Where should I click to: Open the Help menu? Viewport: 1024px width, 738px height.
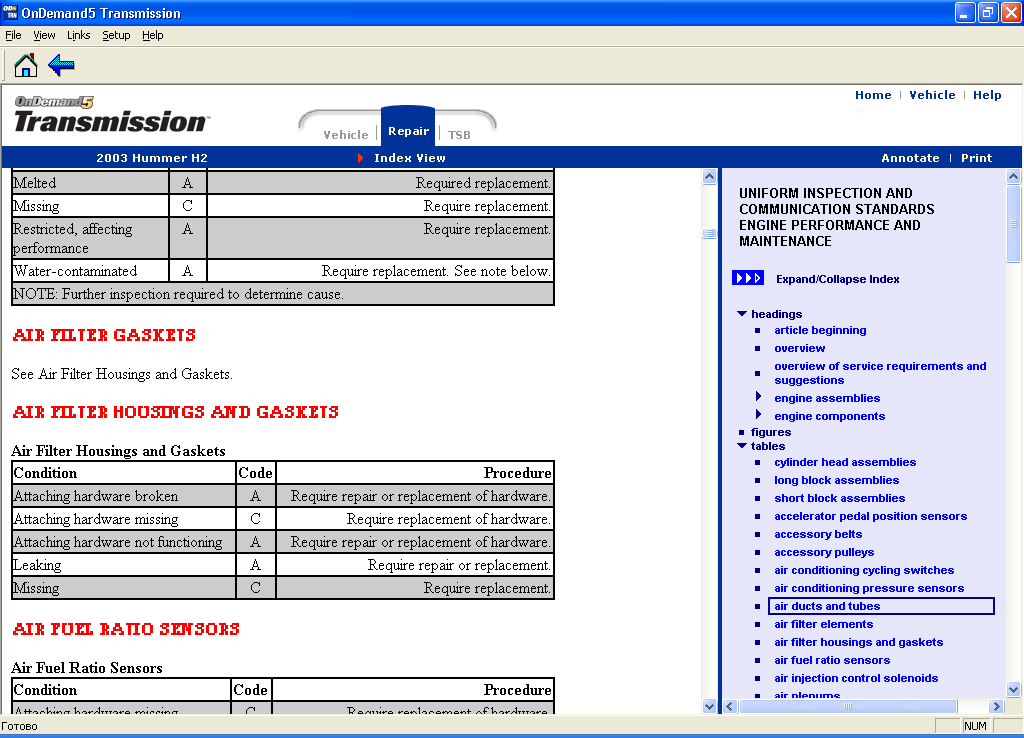(x=153, y=35)
